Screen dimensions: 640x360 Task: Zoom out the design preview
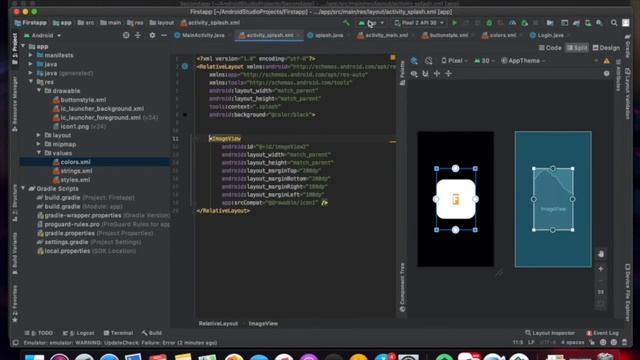click(x=601, y=281)
